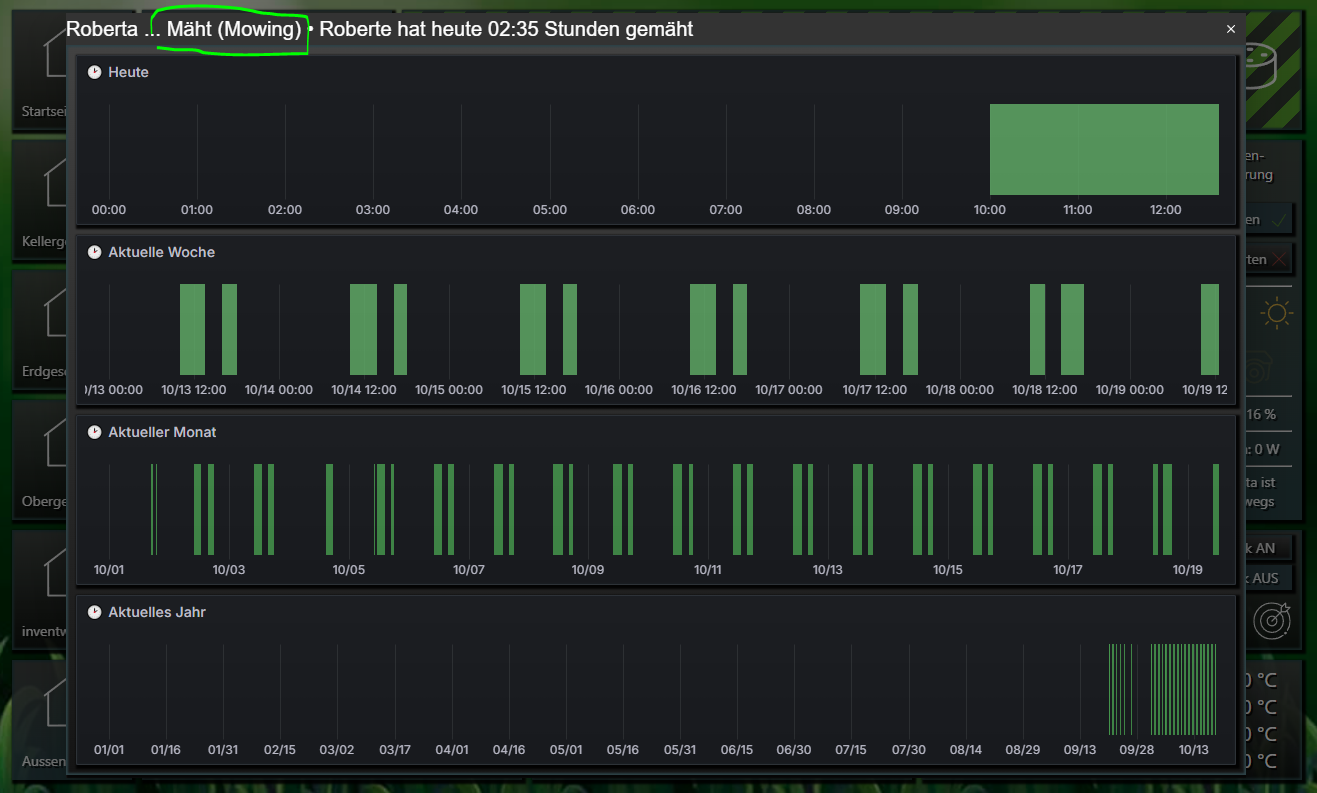Switch on using the AN button
1317x793 pixels.
[x=1267, y=548]
